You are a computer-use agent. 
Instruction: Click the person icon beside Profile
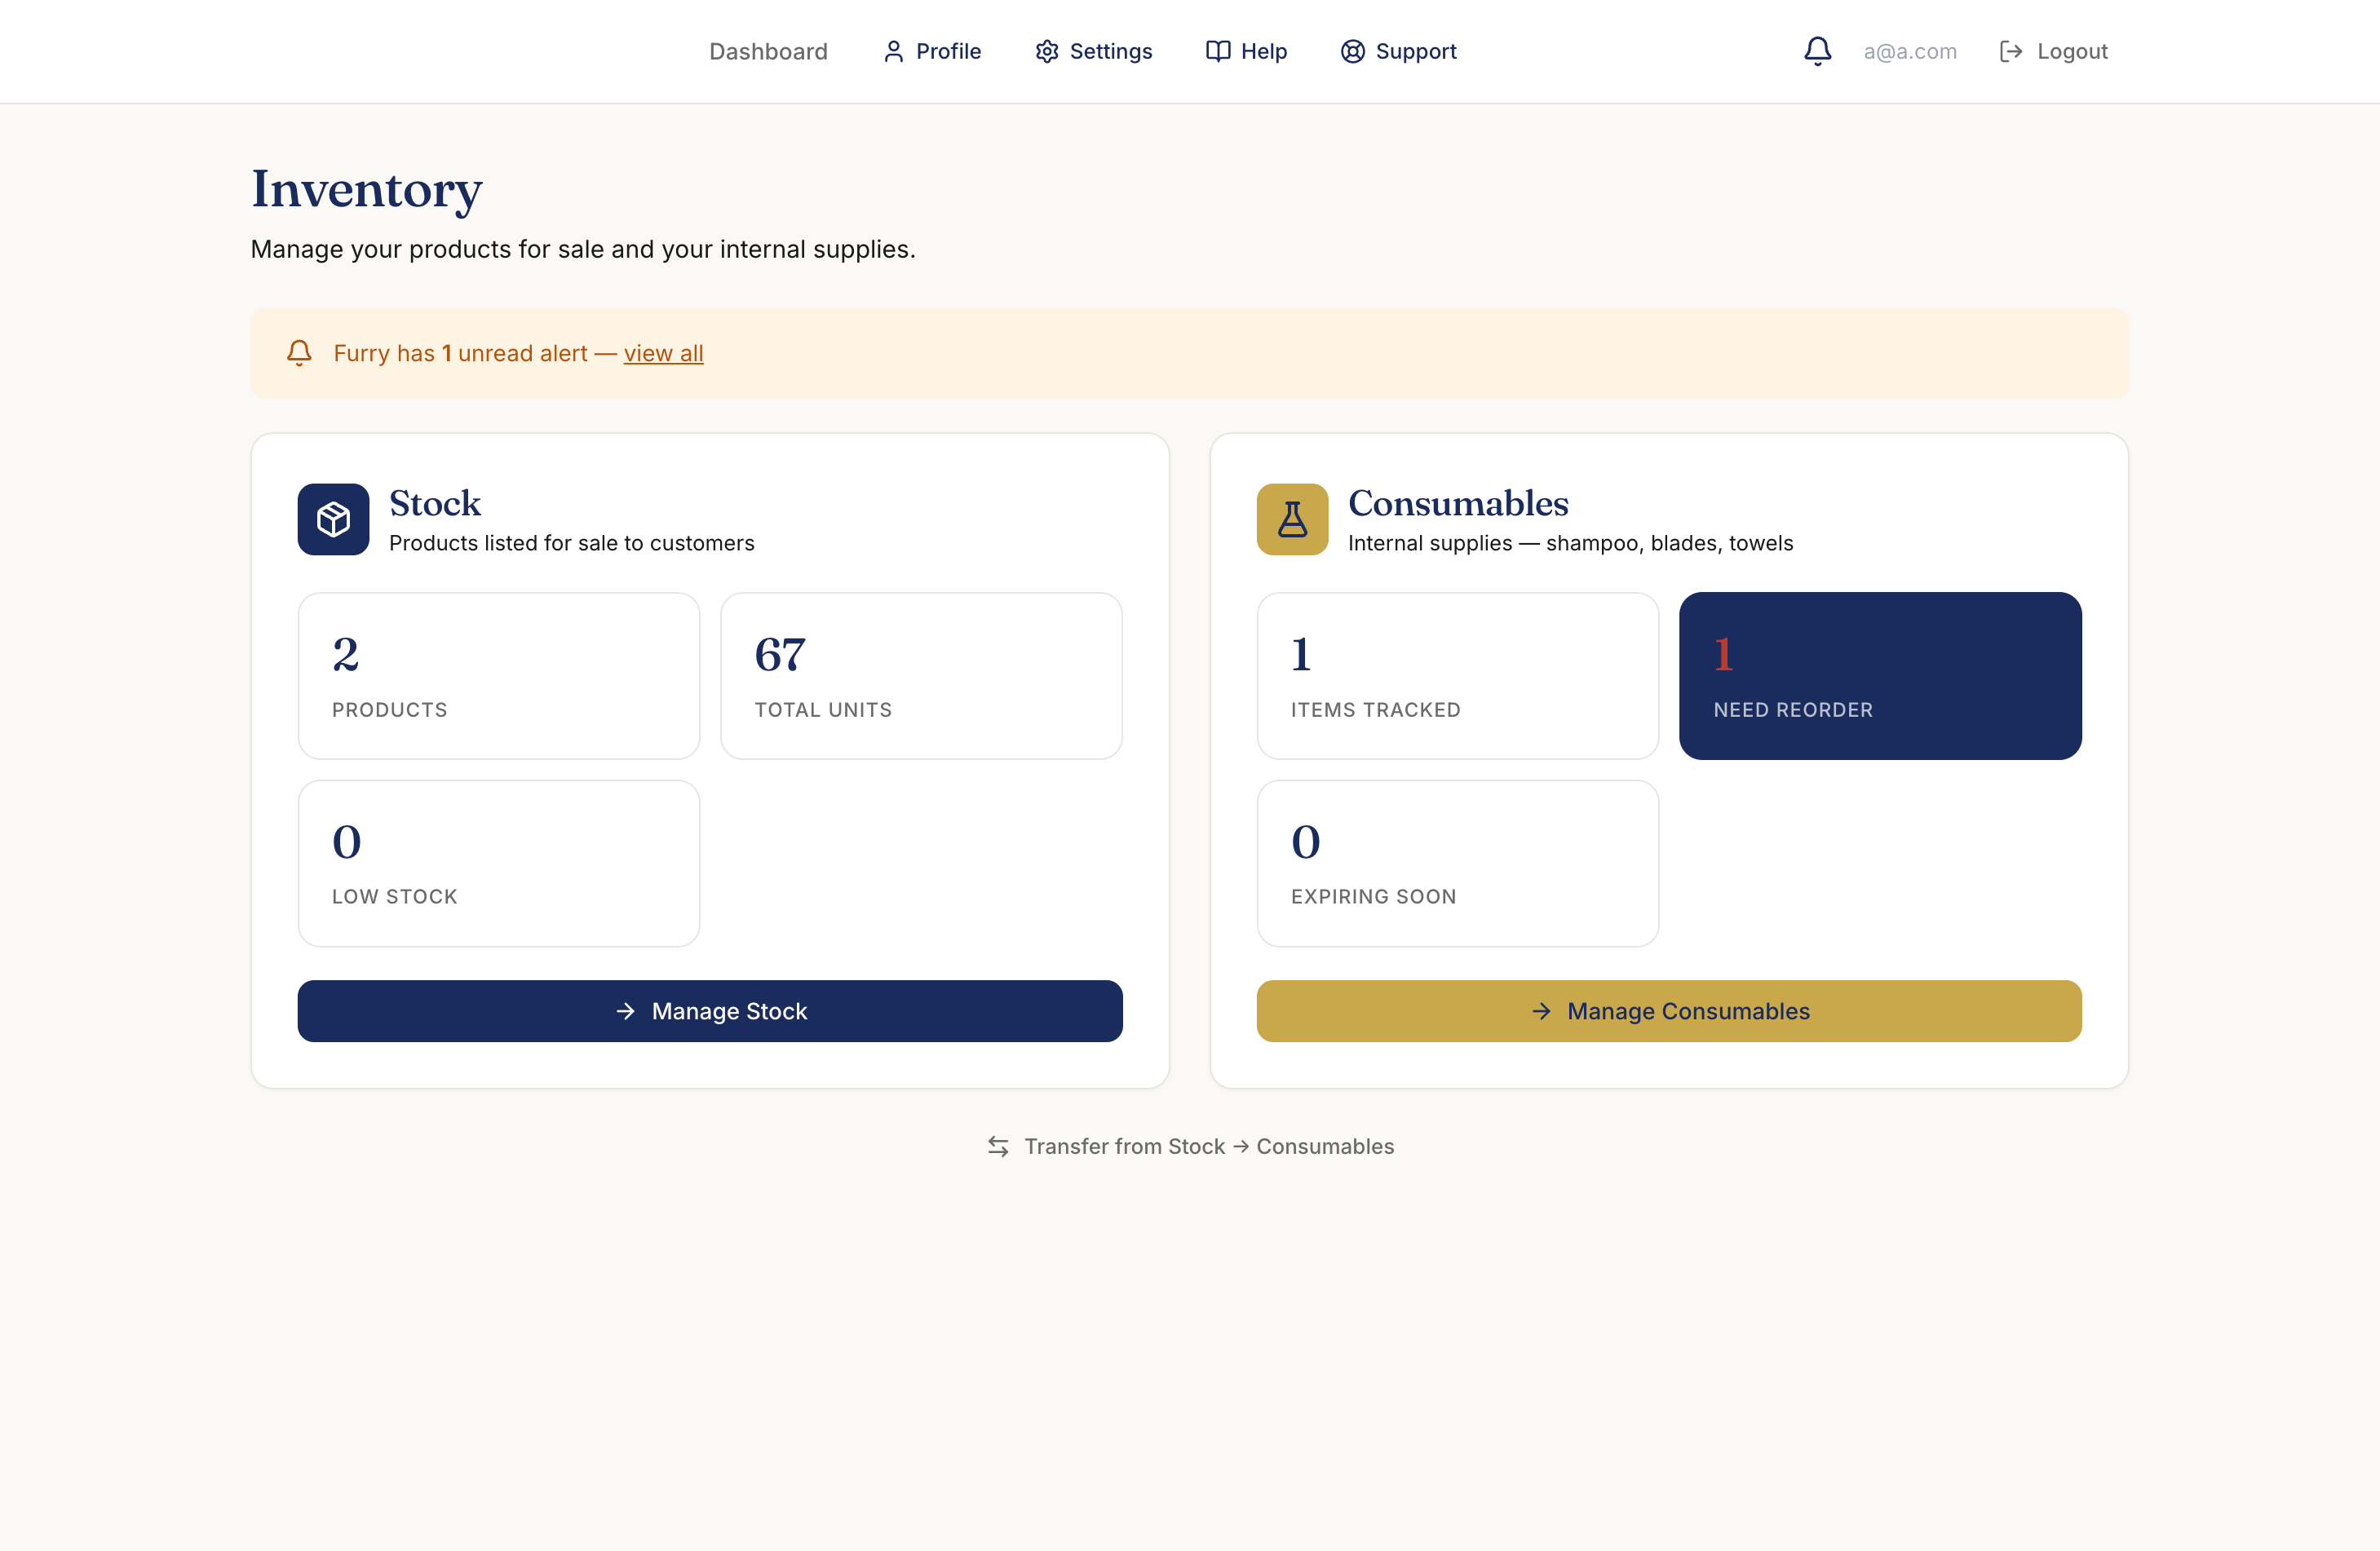pos(893,51)
